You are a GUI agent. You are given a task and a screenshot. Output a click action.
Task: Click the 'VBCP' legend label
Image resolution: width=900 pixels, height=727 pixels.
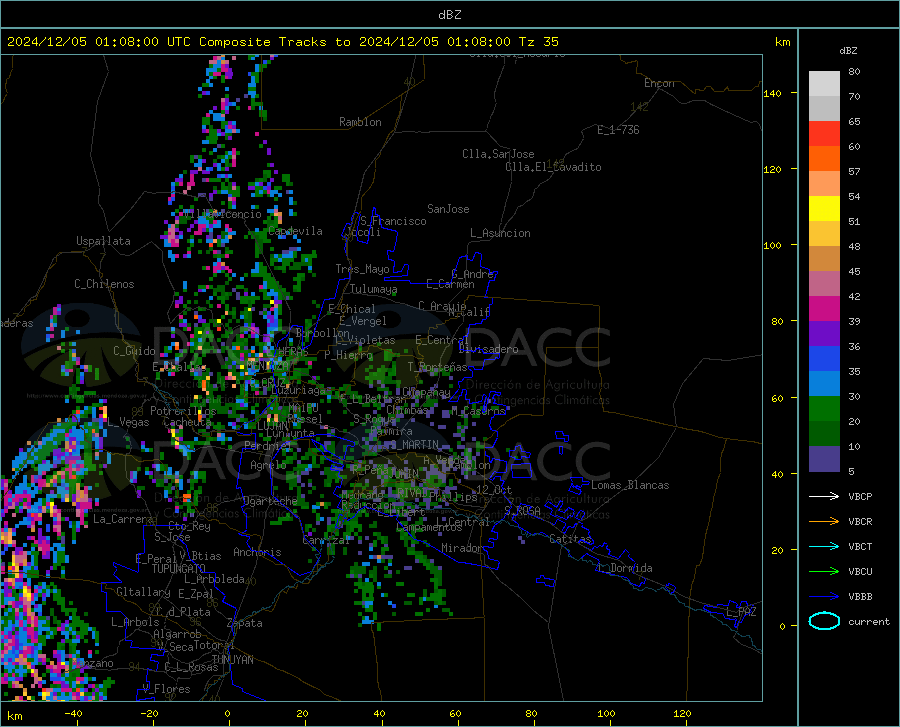pos(860,496)
